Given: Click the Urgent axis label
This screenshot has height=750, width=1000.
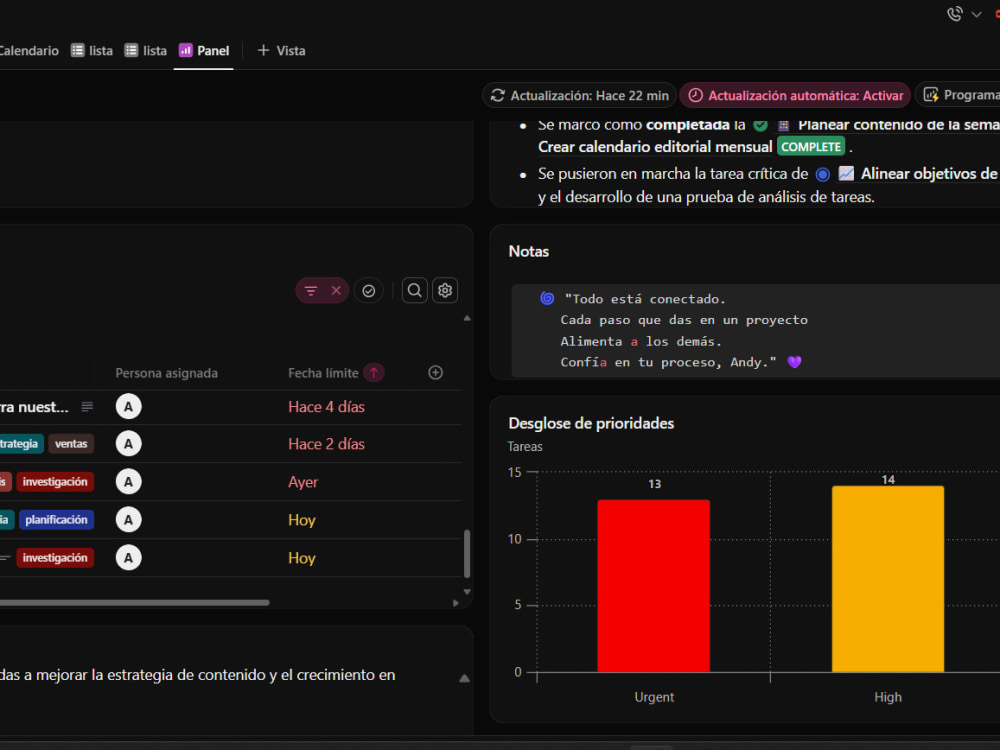Looking at the screenshot, I should pyautogui.click(x=654, y=697).
